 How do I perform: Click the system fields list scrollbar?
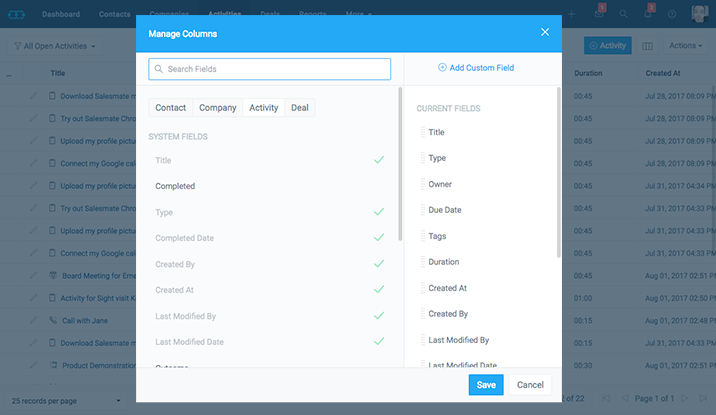(x=400, y=164)
